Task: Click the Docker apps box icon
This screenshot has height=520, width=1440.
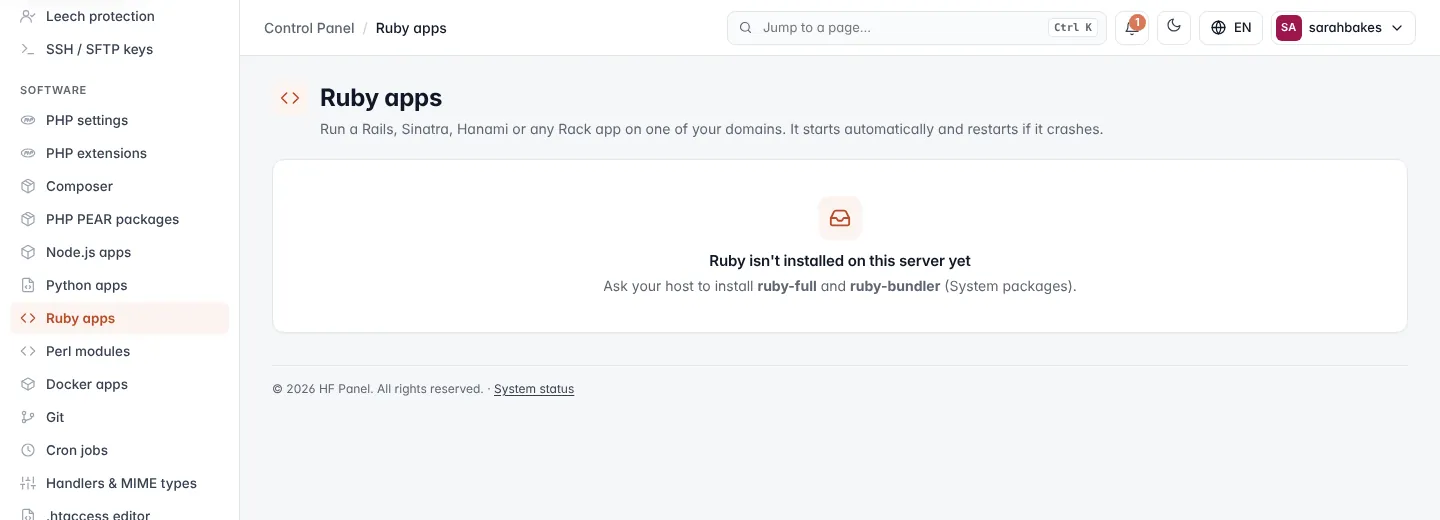Action: (28, 384)
